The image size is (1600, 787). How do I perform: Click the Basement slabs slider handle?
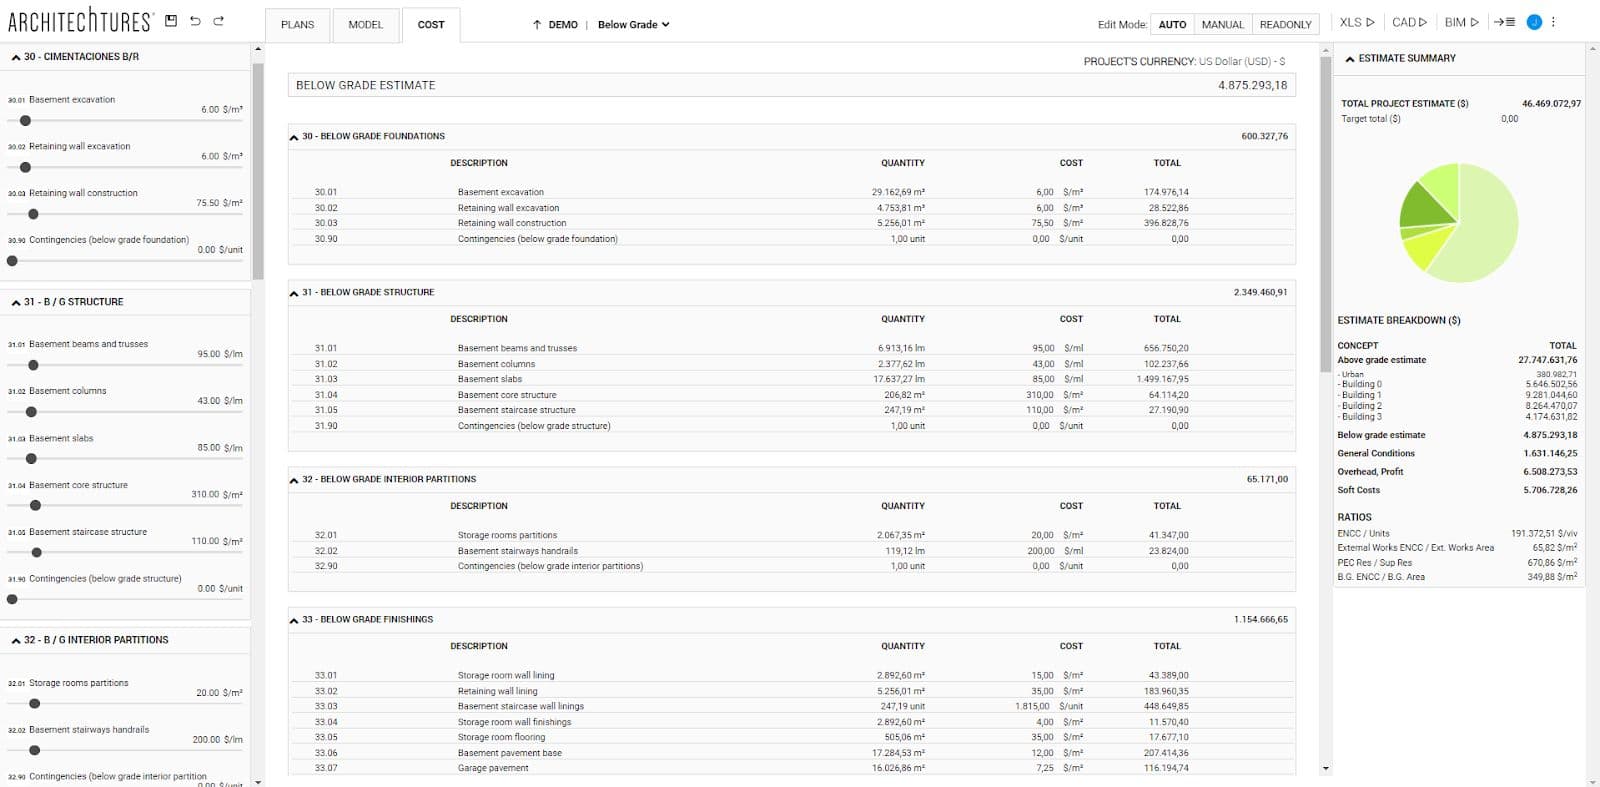[x=31, y=459]
